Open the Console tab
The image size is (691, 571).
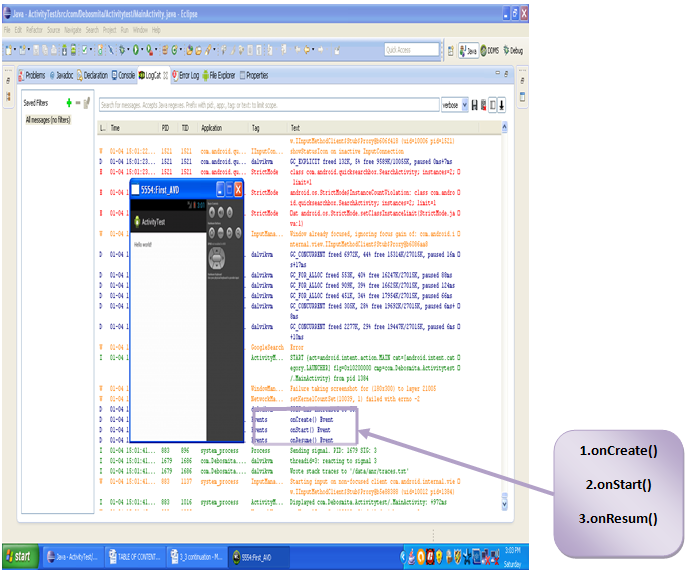123,75
